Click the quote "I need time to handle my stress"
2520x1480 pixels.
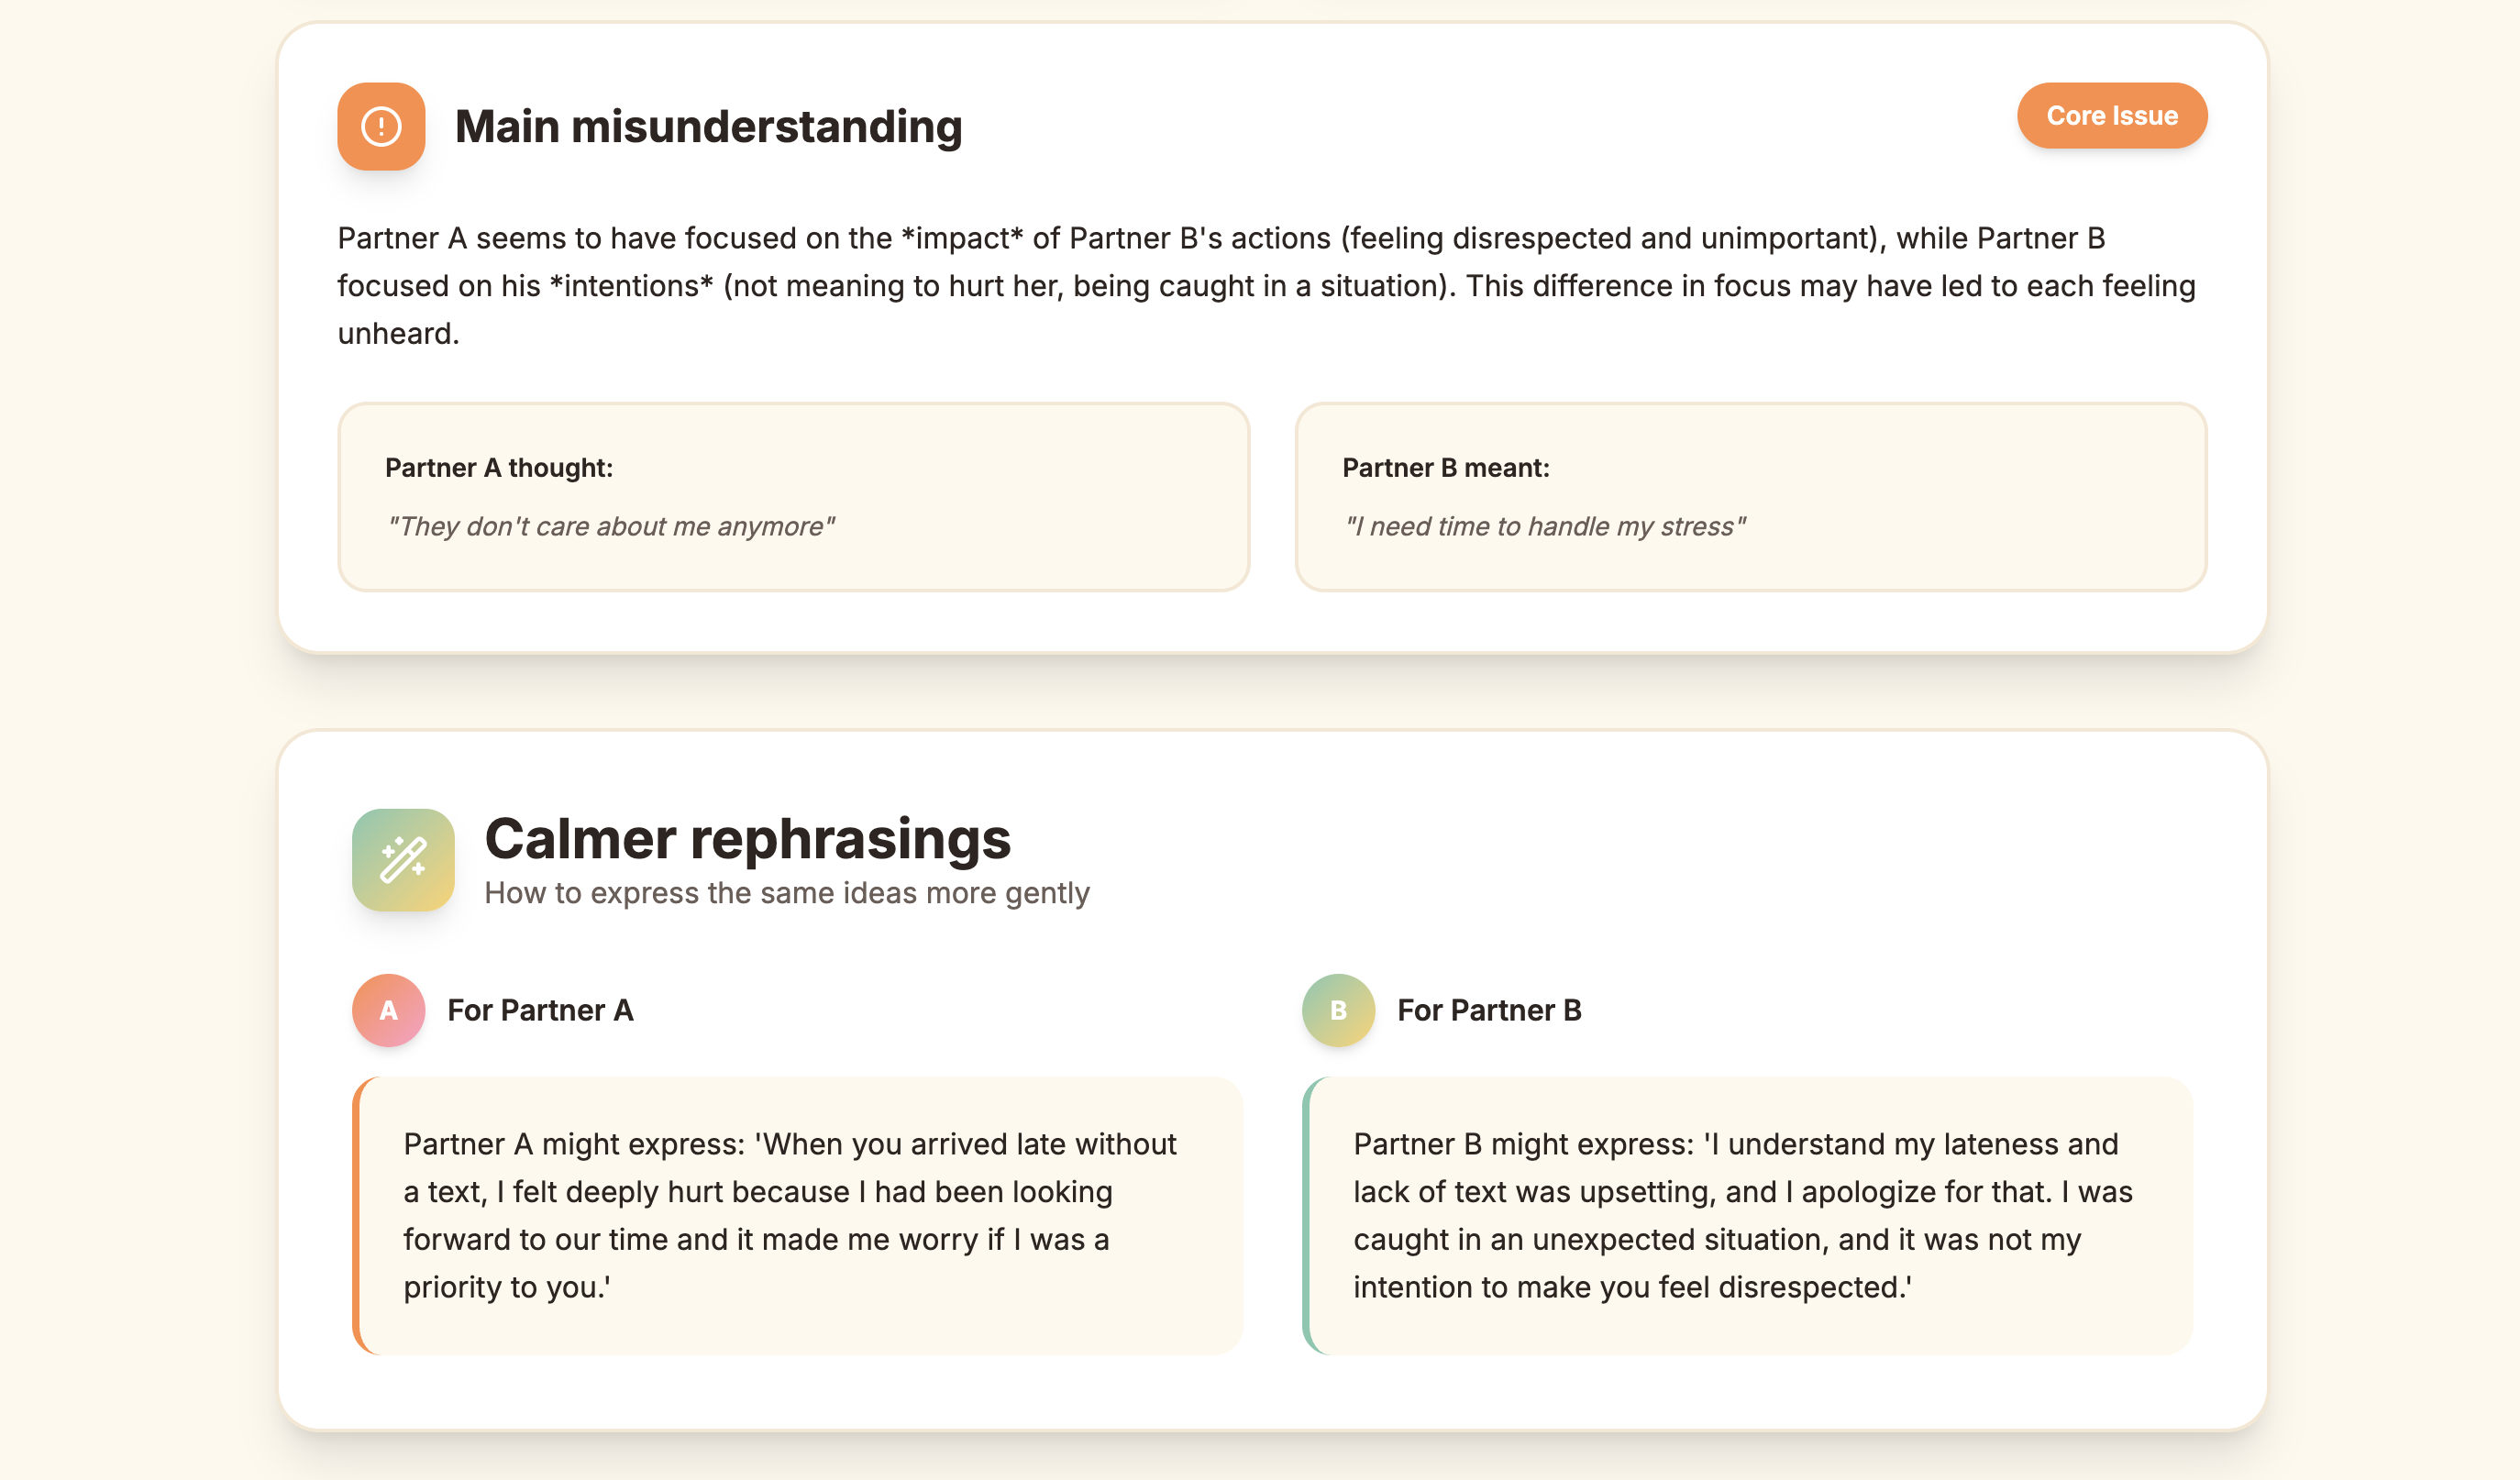pyautogui.click(x=1544, y=527)
